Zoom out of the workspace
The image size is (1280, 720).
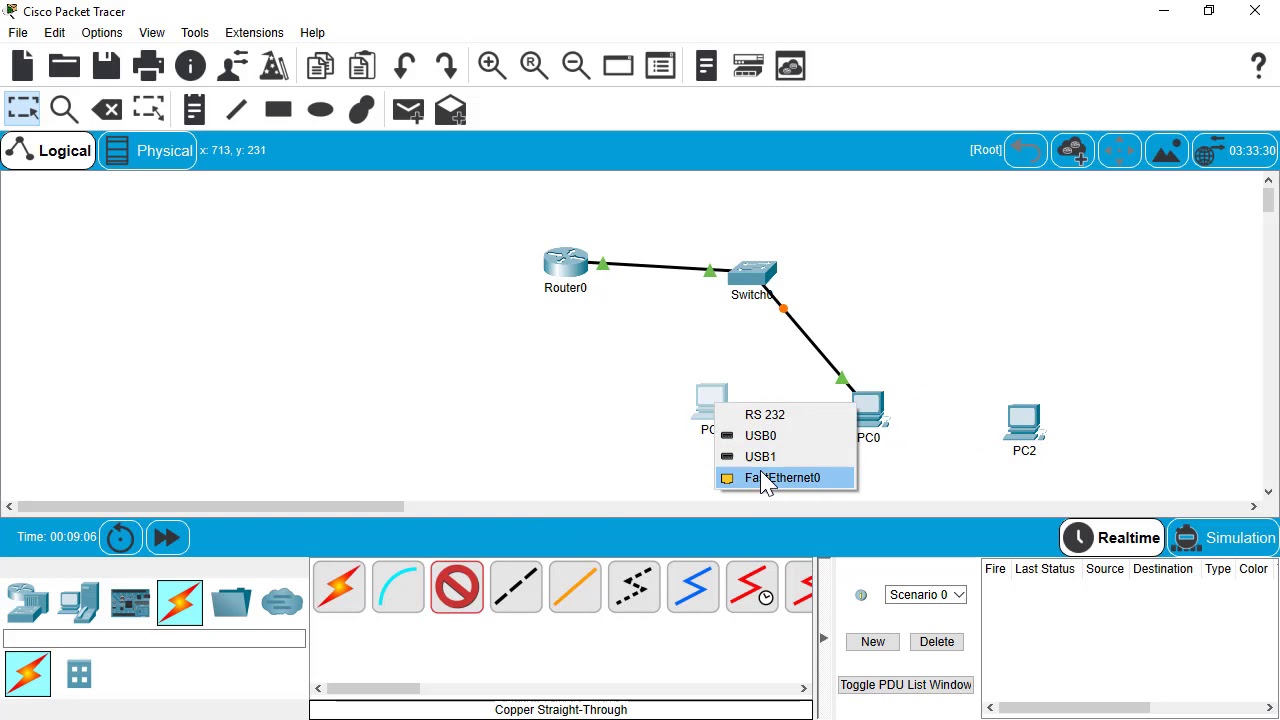tap(576, 66)
